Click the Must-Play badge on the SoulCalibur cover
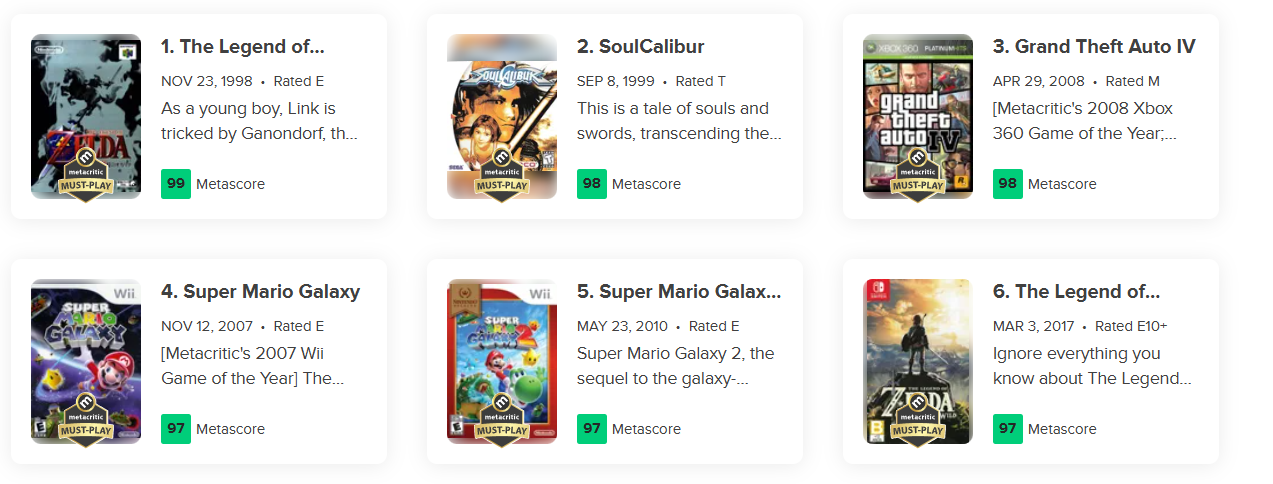The width and height of the screenshot is (1273, 484). (x=502, y=176)
